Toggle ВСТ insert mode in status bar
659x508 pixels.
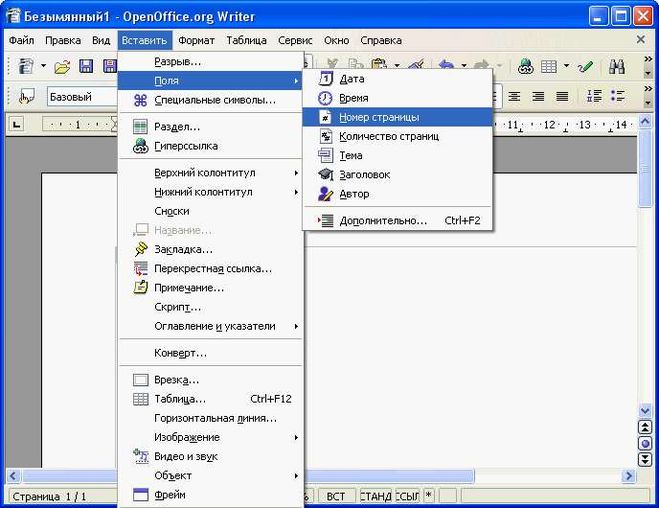(x=336, y=495)
